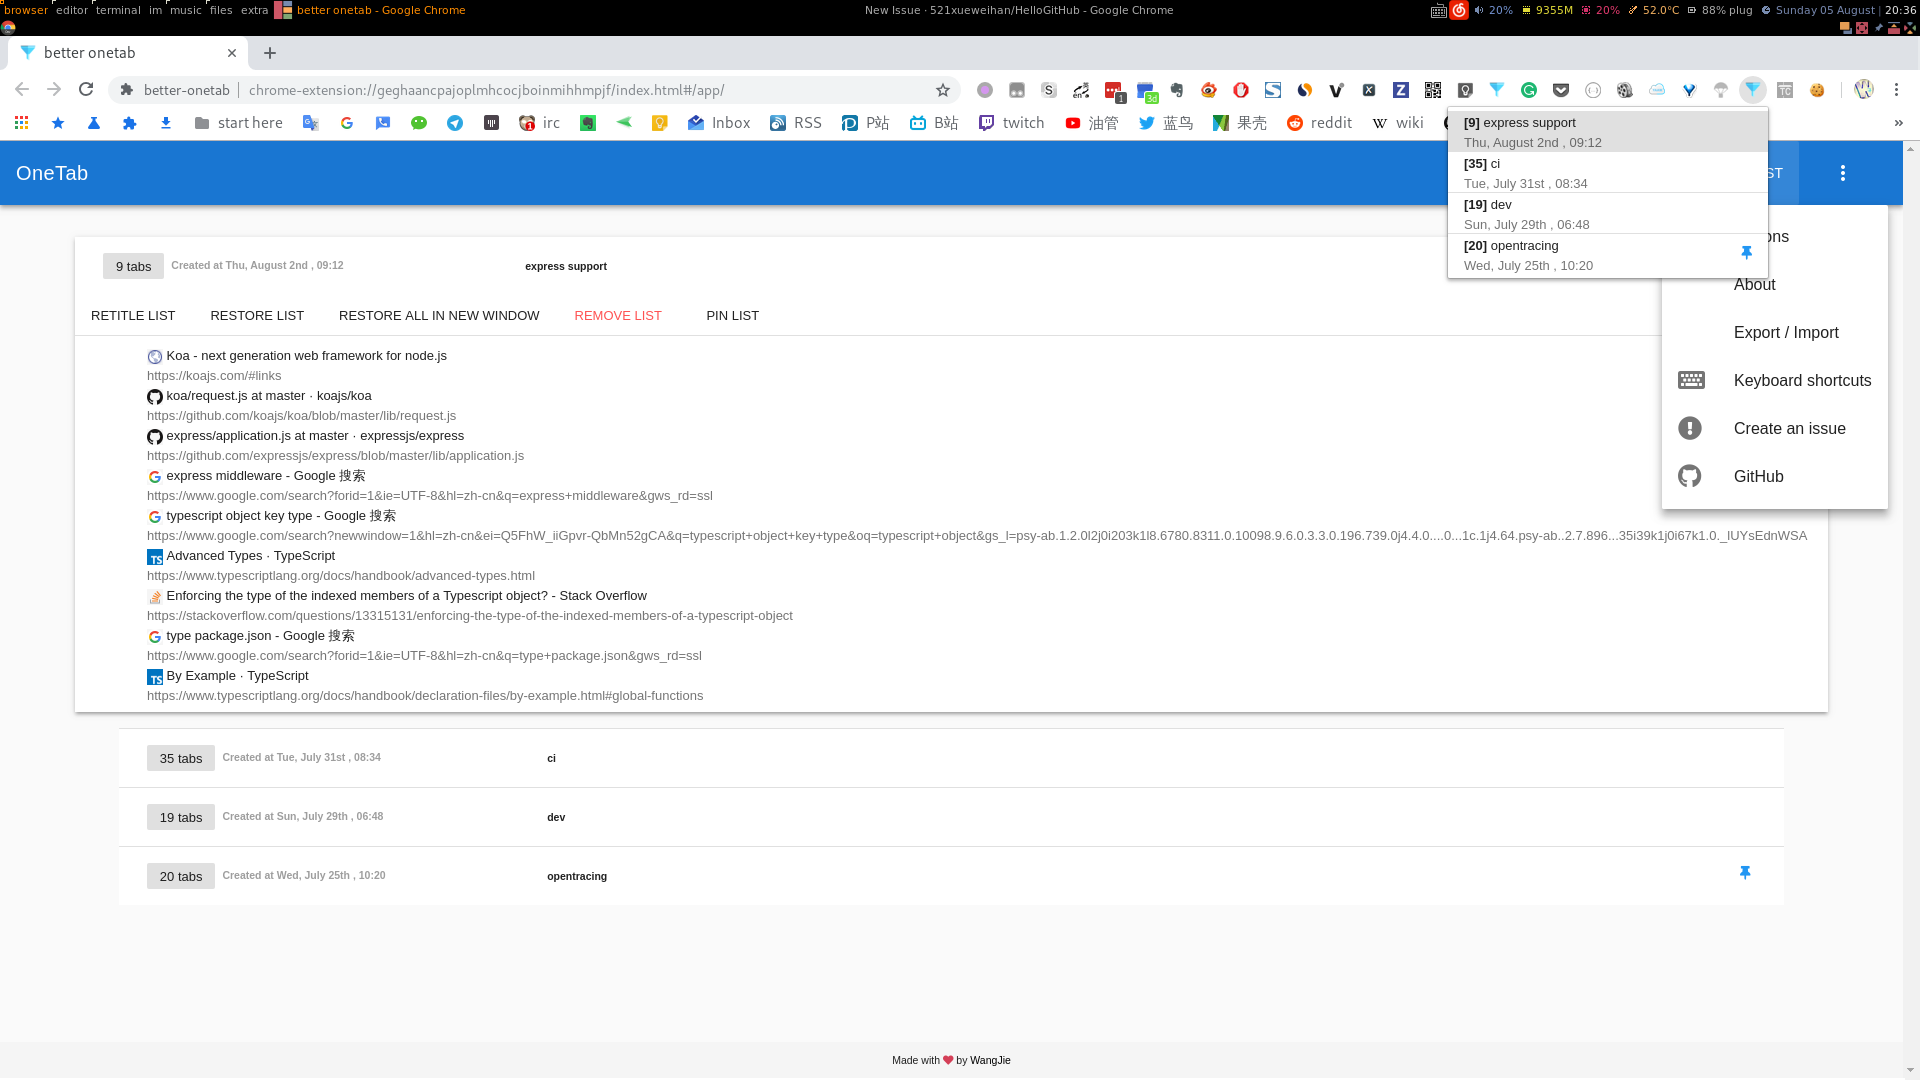1920x1080 pixels.
Task: Click the exclamation icon next to Create an issue
Action: point(1690,428)
